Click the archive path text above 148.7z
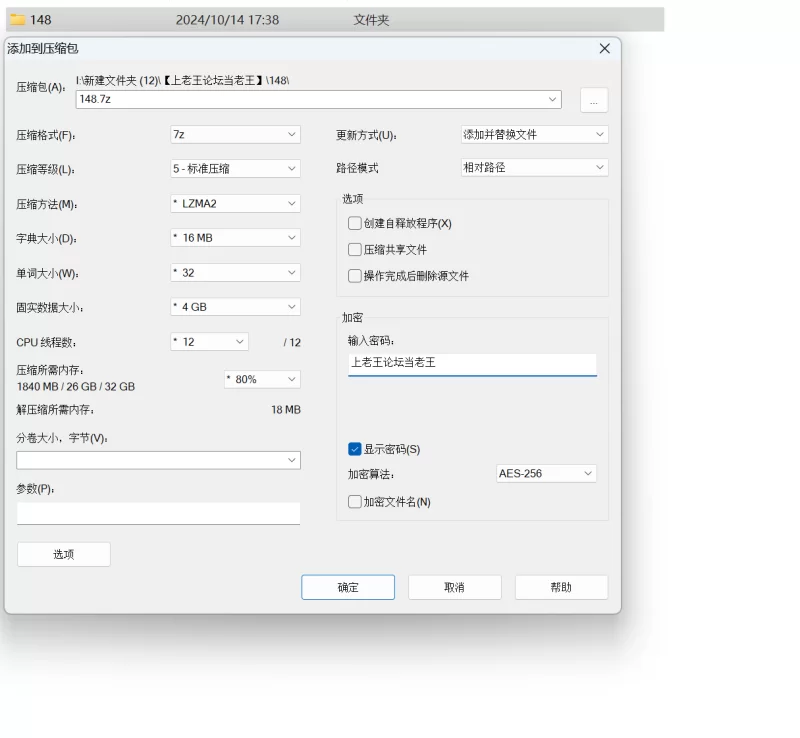The width and height of the screenshot is (800, 738). pos(183,80)
